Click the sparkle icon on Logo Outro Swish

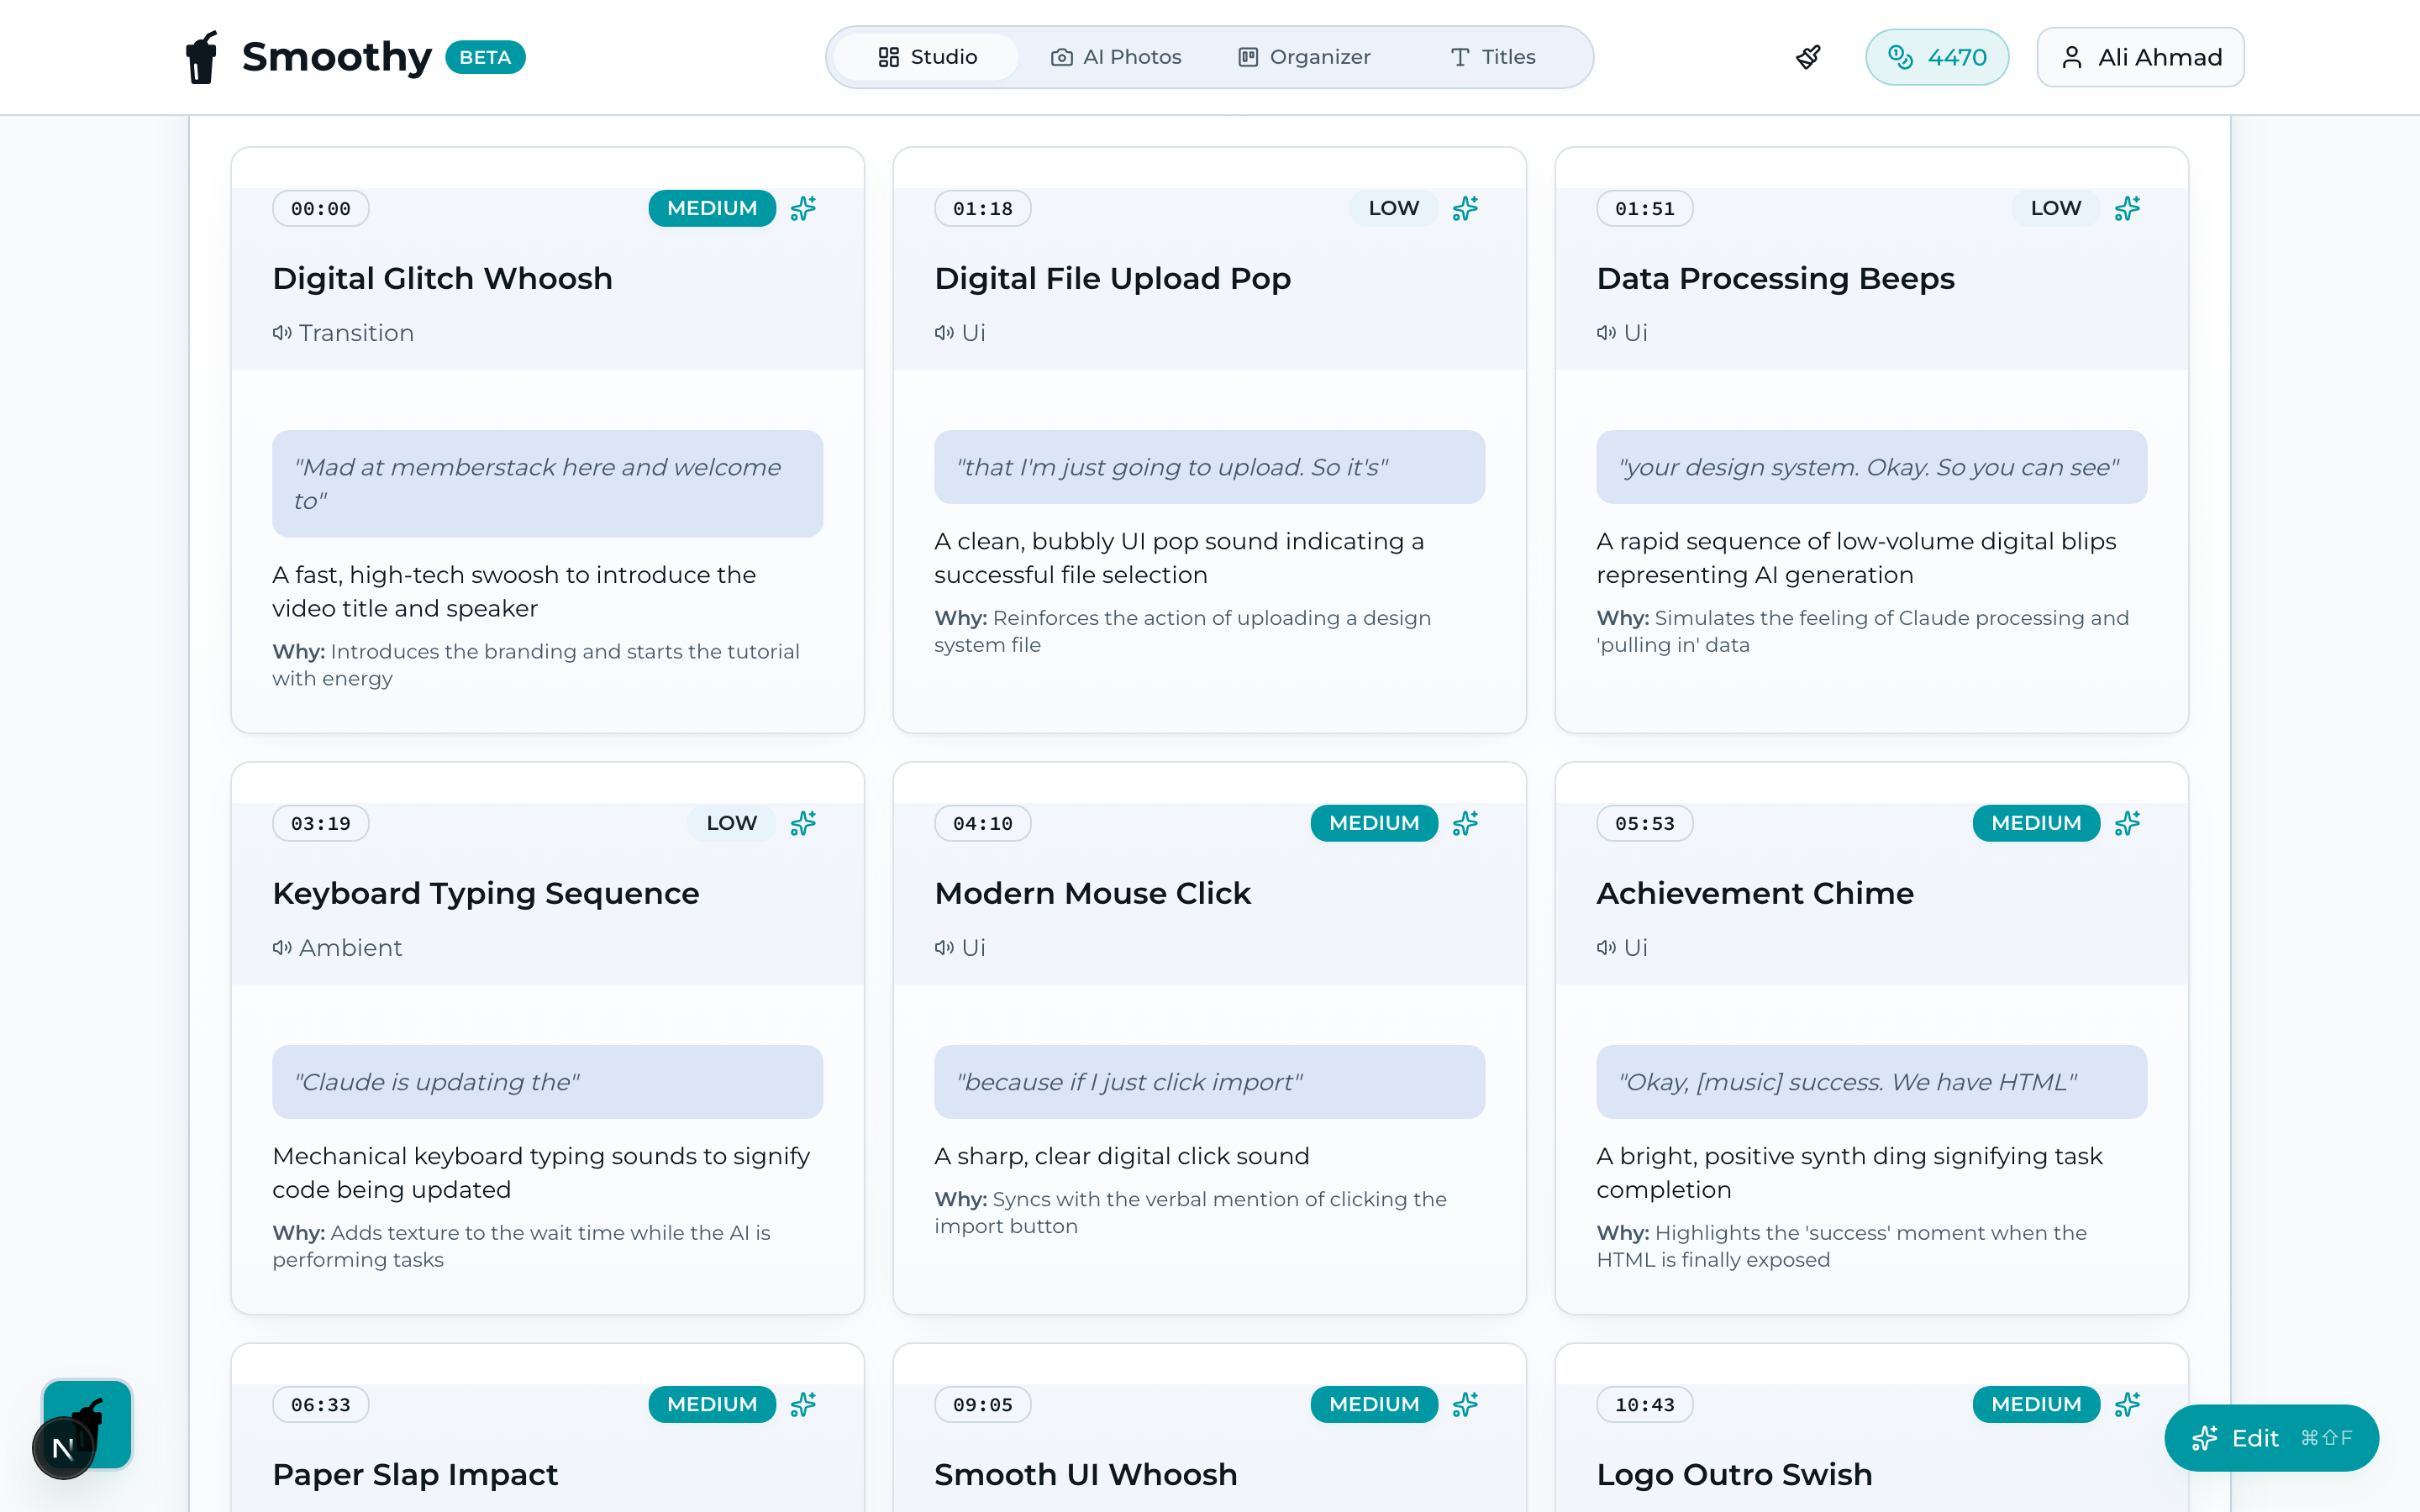click(2127, 1404)
